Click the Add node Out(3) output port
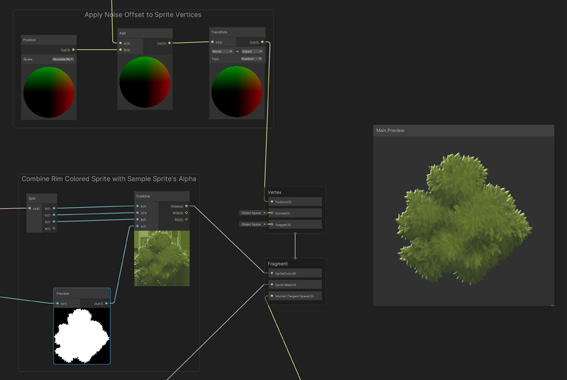 point(170,43)
